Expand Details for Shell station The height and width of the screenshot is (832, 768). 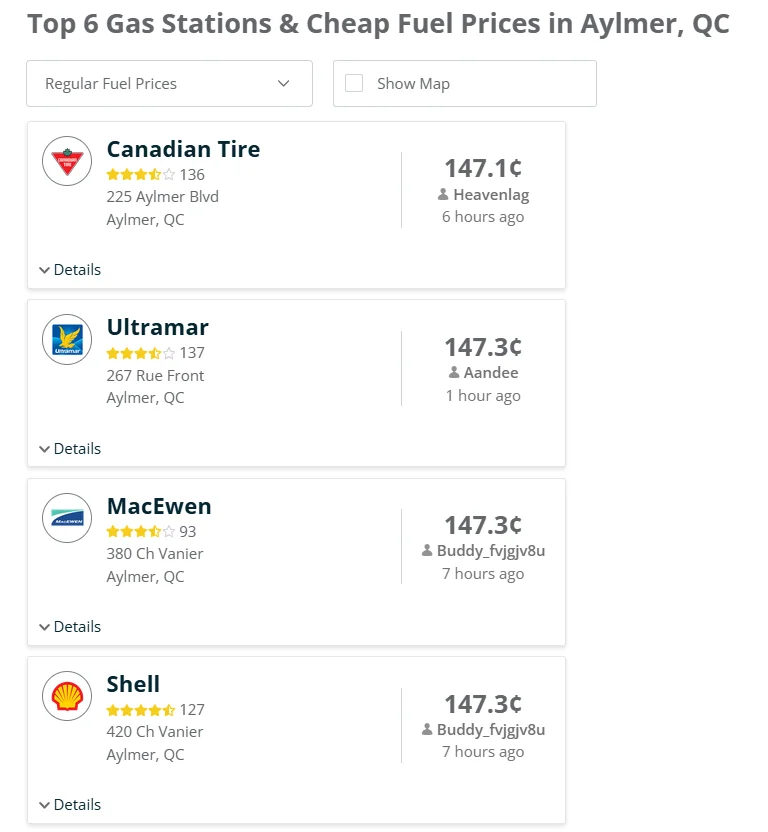coord(70,805)
